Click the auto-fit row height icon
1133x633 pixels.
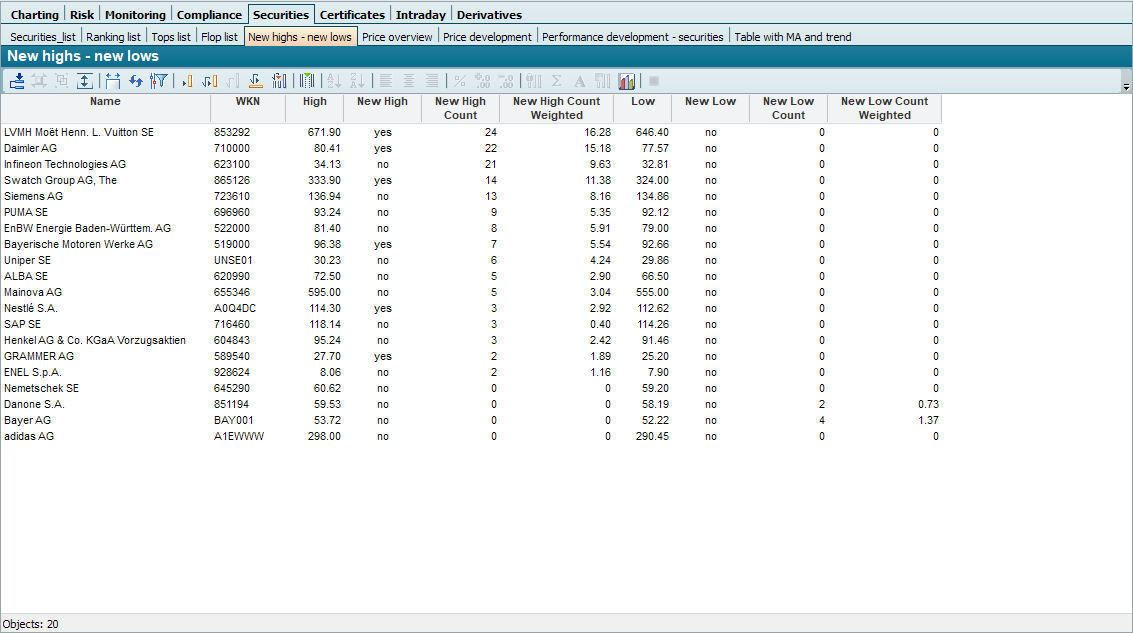click(85, 81)
